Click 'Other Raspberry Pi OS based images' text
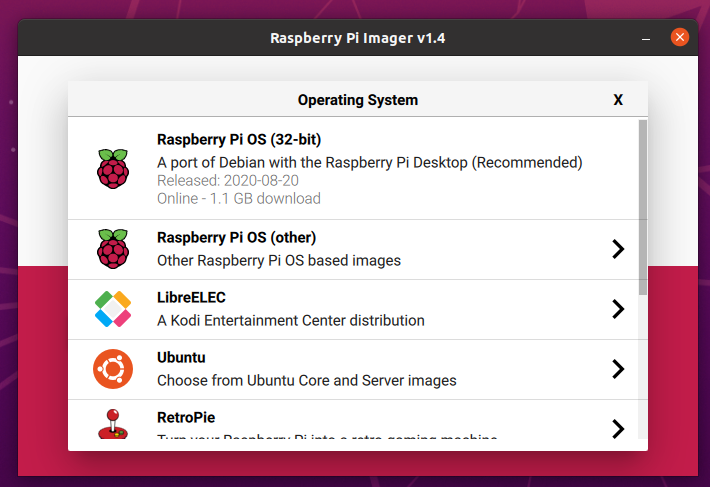 (279, 261)
